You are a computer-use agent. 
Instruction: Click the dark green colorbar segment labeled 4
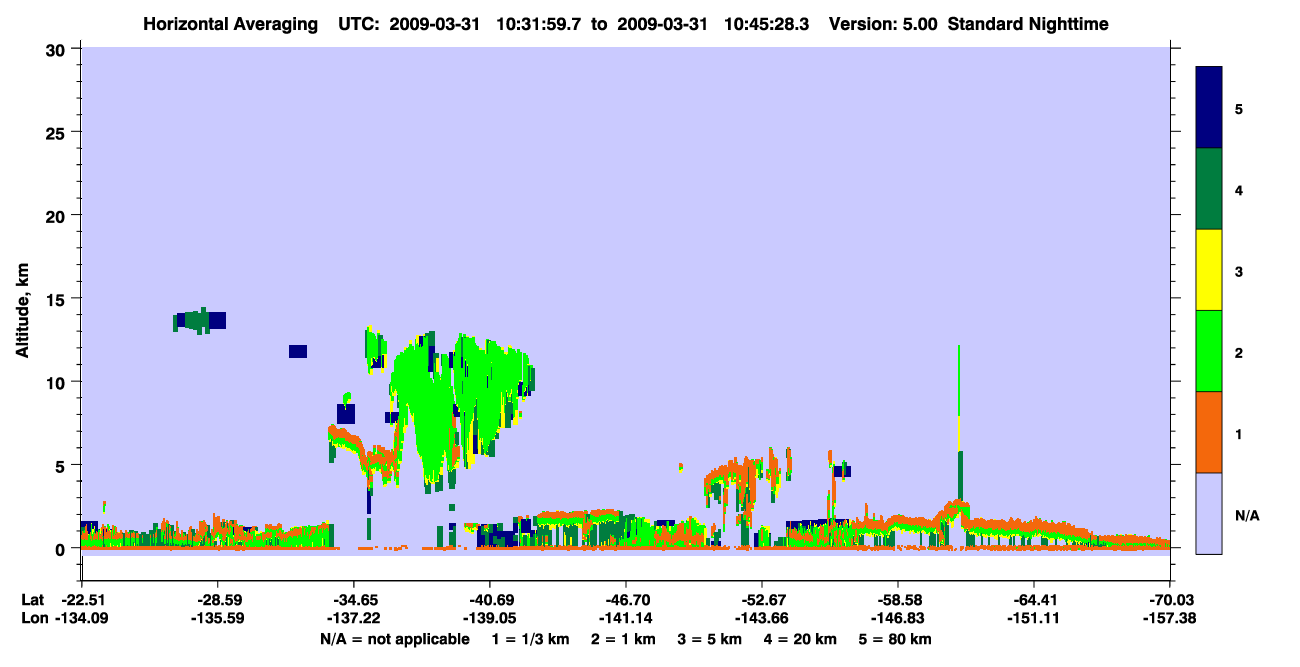[x=1209, y=189]
